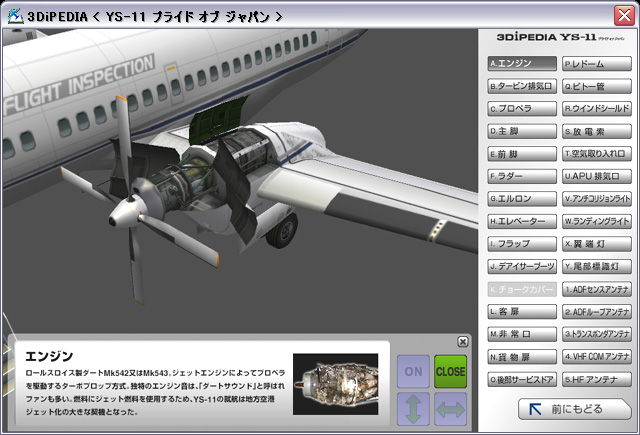The height and width of the screenshot is (435, 640).
Task: Choose the C.プロペラ button
Action: pyautogui.click(x=522, y=109)
